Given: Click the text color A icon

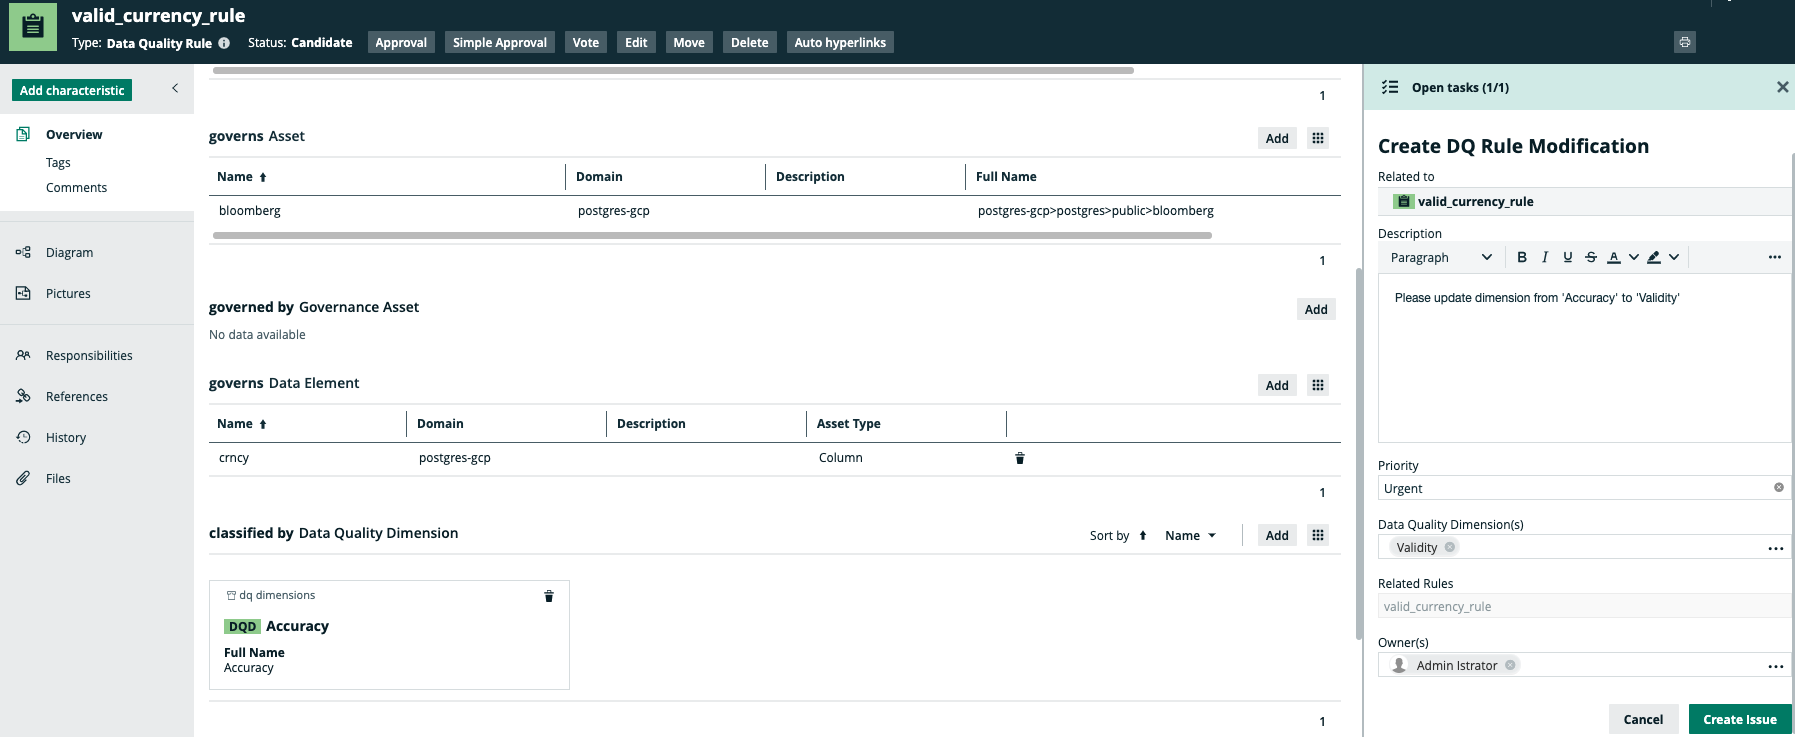Looking at the screenshot, I should click(x=1613, y=257).
